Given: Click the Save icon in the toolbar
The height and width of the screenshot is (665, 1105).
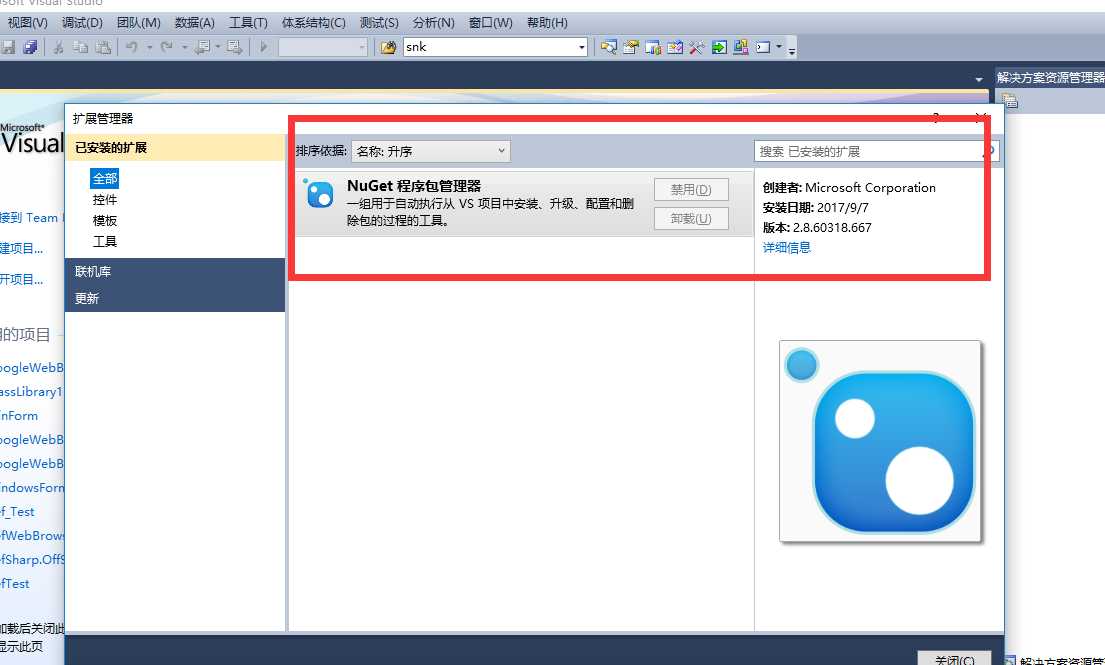Looking at the screenshot, I should (8, 47).
